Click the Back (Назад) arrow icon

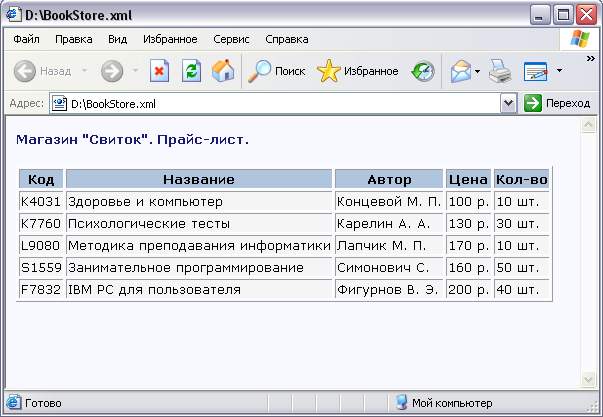coord(25,71)
